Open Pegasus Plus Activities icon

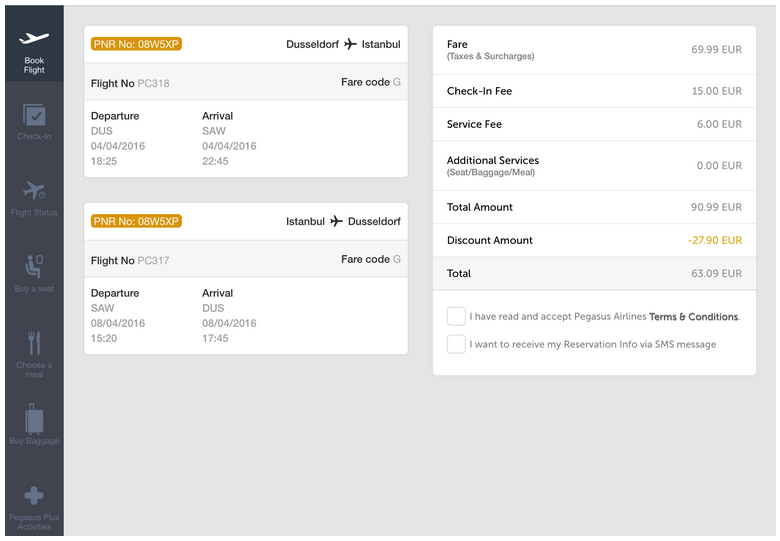click(34, 495)
